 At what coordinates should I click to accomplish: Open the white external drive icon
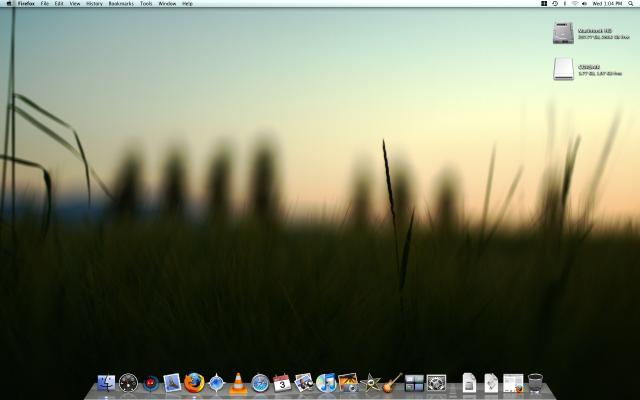(564, 68)
